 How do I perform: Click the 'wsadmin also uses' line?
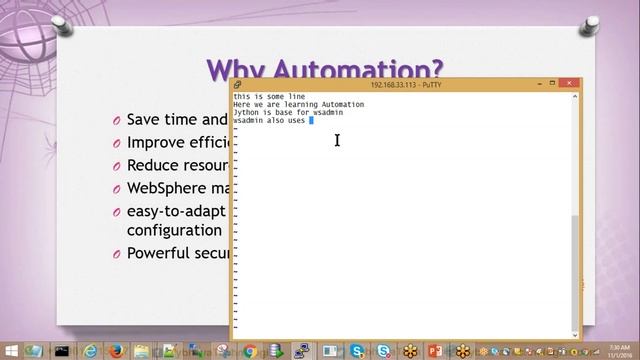point(269,120)
